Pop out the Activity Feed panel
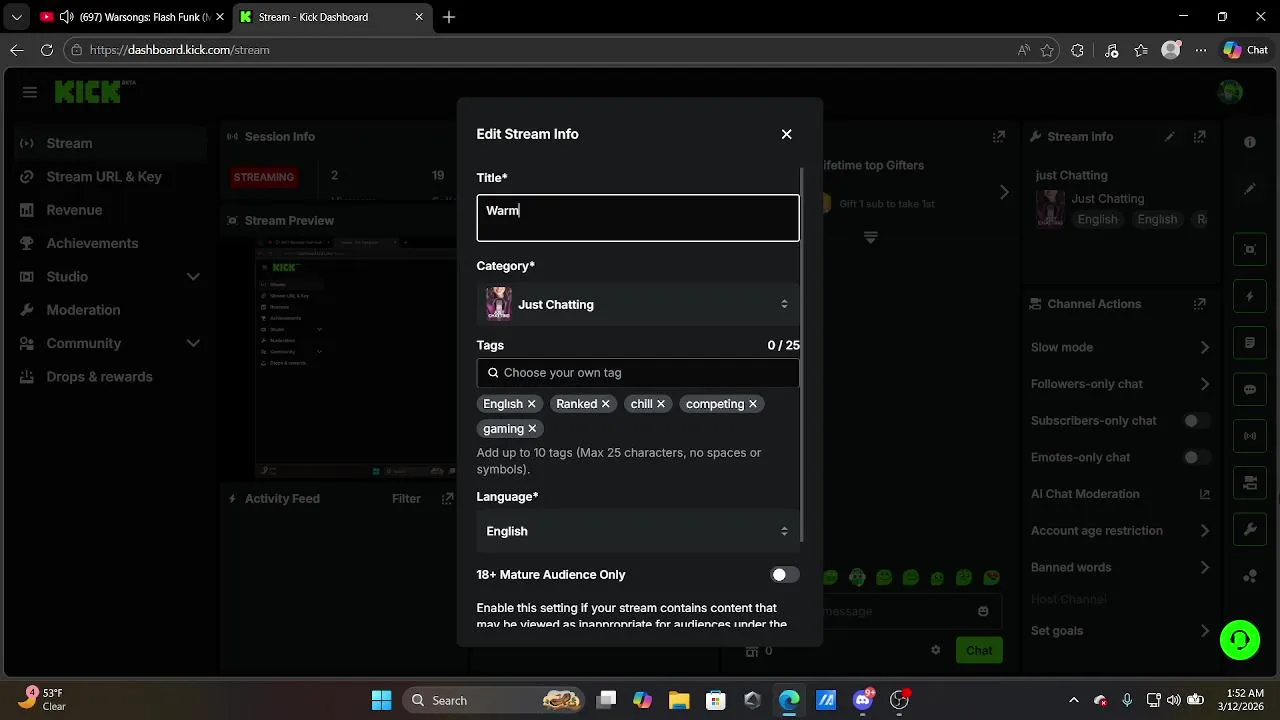The width and height of the screenshot is (1280, 720). (447, 499)
